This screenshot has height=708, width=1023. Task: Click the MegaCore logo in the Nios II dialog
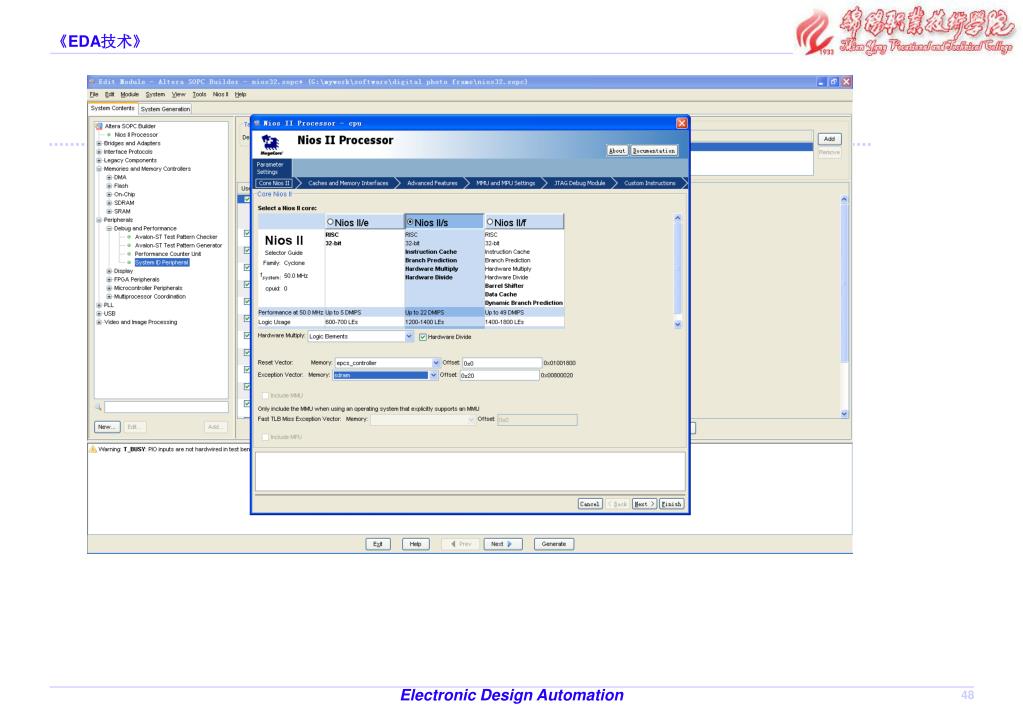click(271, 144)
